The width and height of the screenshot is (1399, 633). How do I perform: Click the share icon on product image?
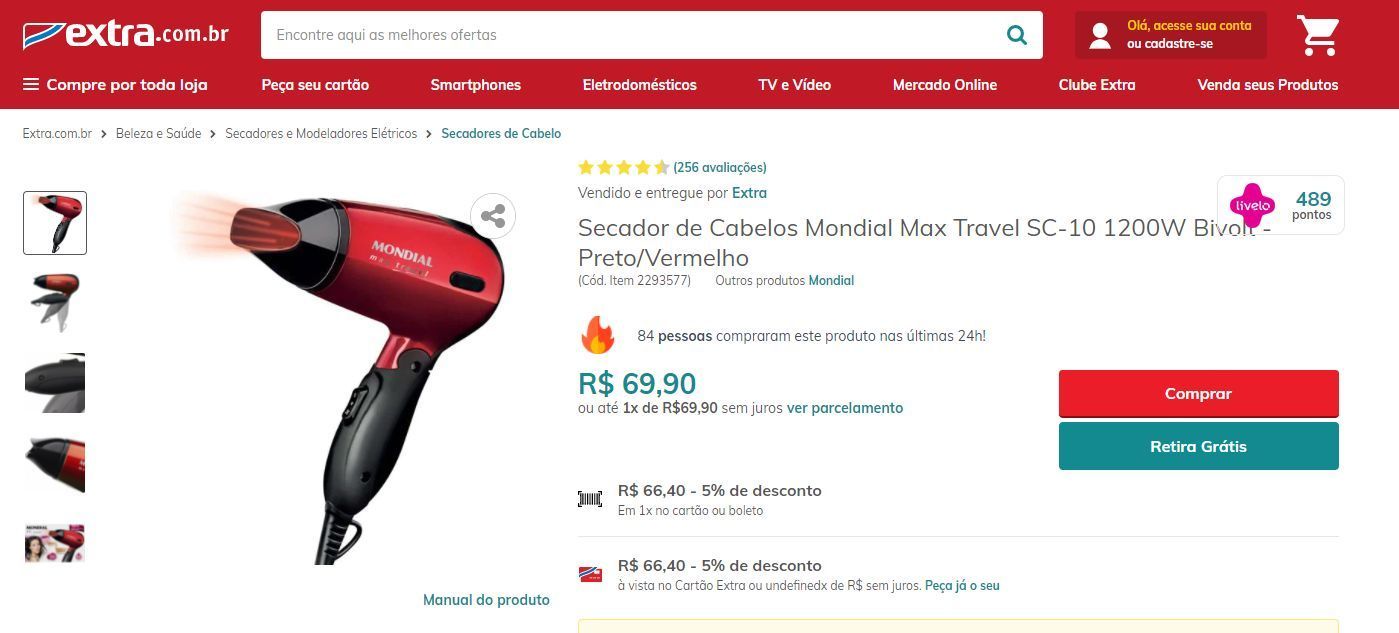click(x=493, y=216)
